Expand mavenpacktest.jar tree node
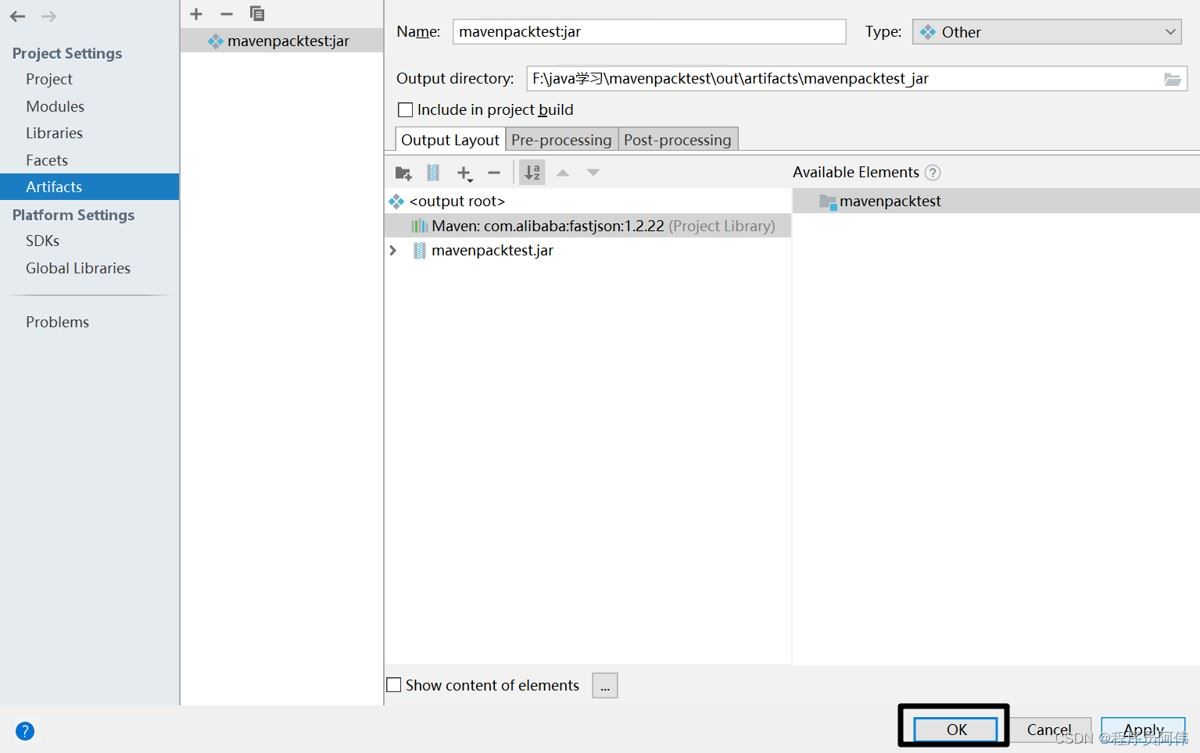 [393, 251]
